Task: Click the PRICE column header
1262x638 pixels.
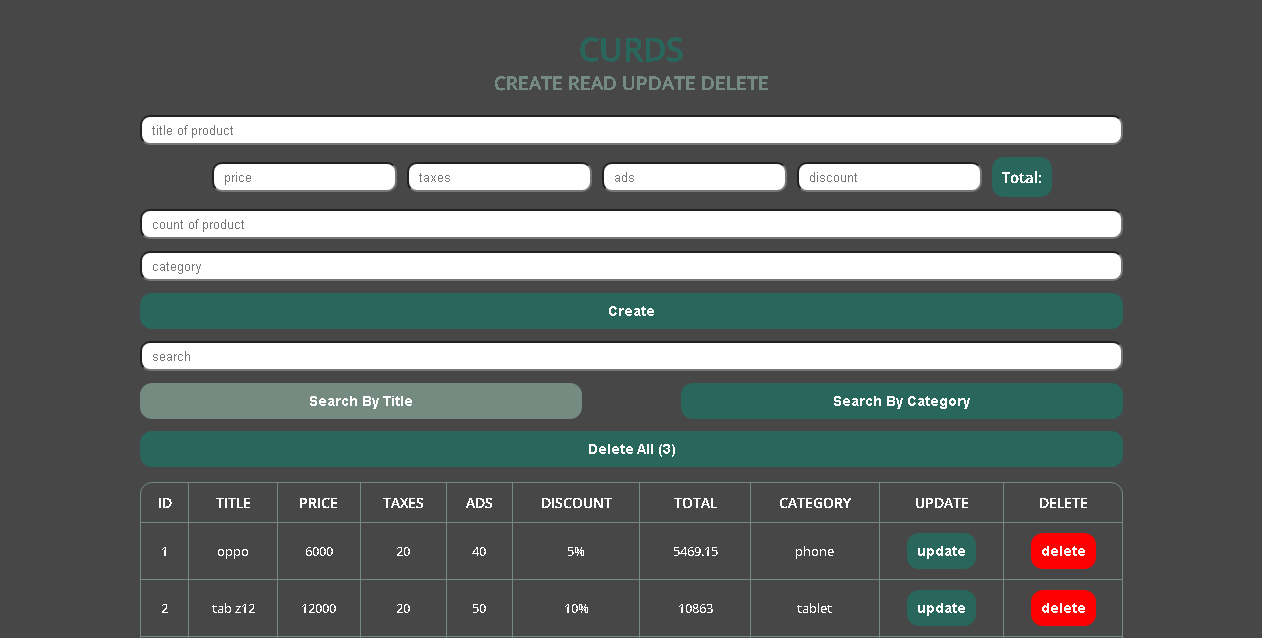Action: tap(319, 503)
